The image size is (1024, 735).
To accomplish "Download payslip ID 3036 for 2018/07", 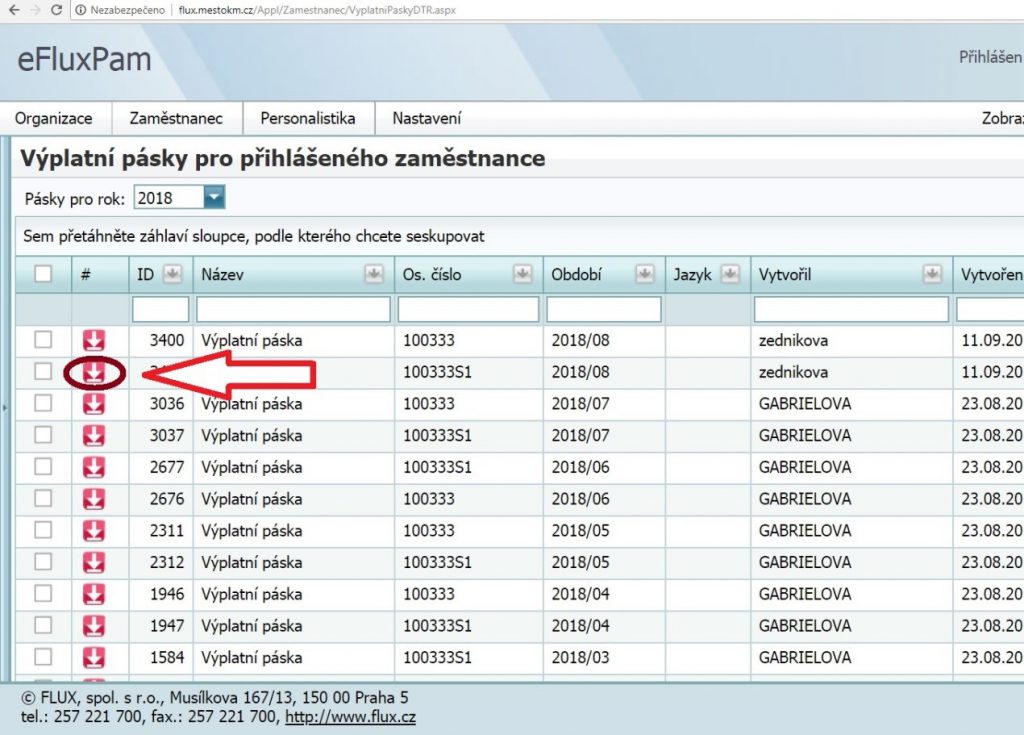I will (x=93, y=404).
